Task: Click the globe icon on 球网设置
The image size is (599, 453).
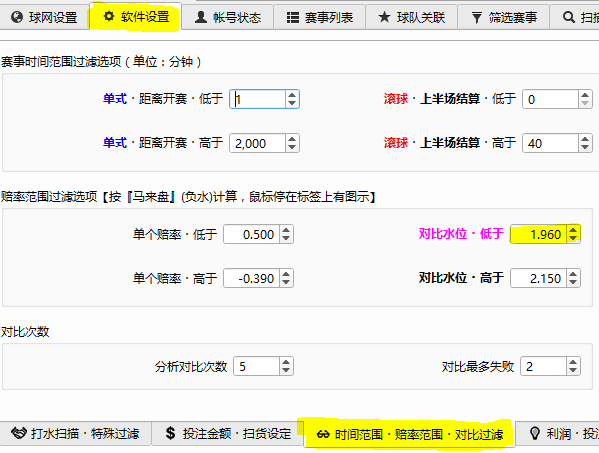Action: pyautogui.click(x=17, y=17)
